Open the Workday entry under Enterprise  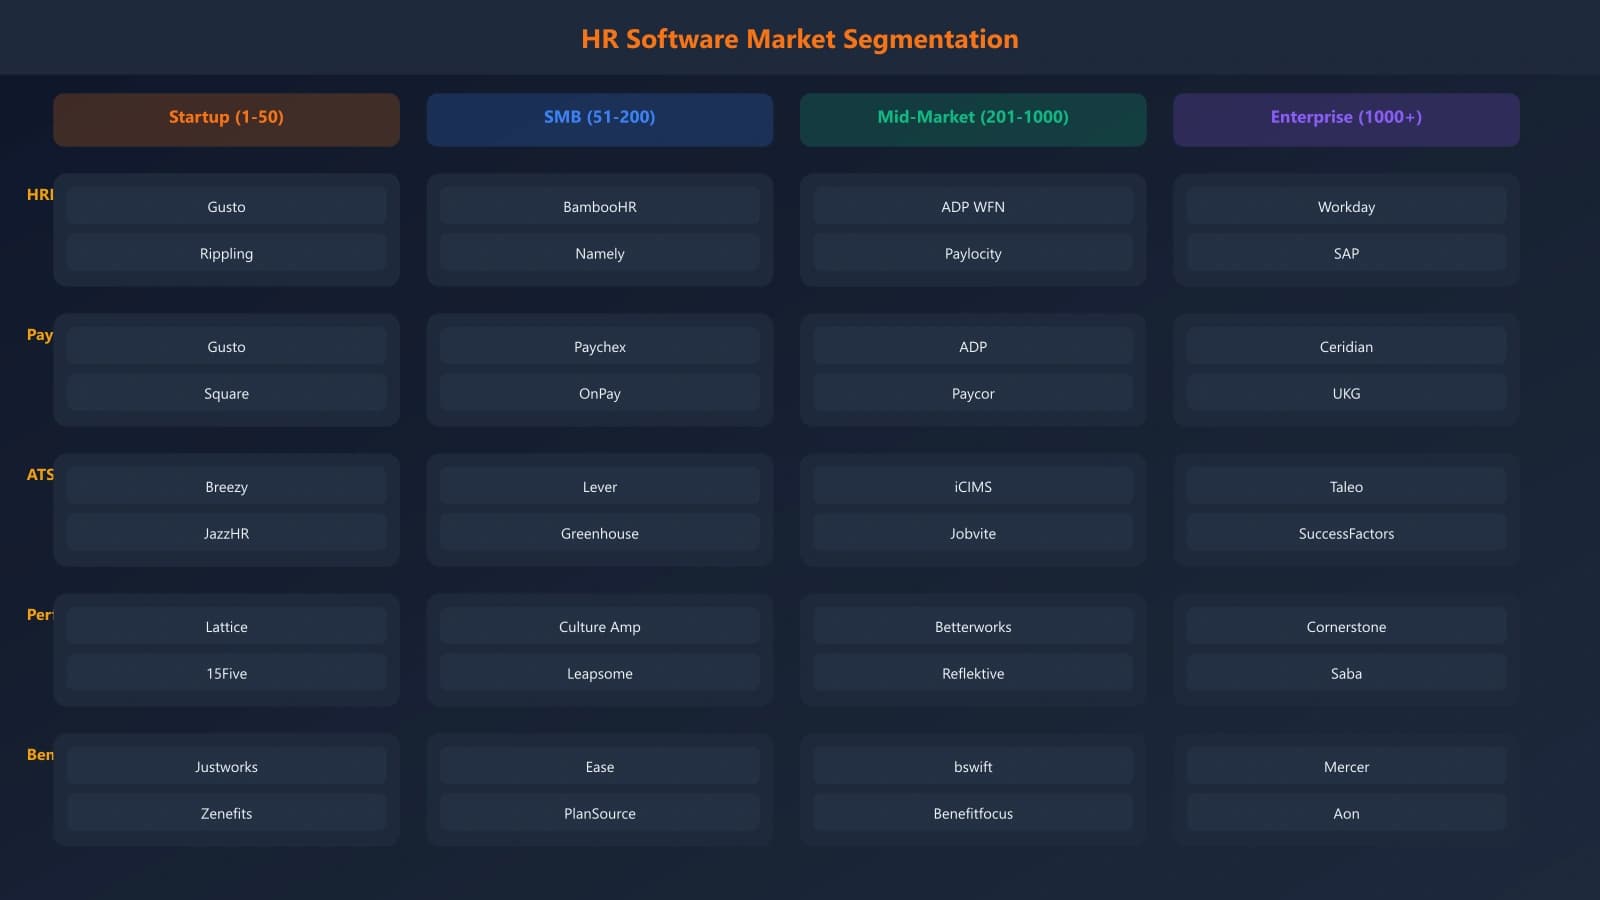(1346, 206)
